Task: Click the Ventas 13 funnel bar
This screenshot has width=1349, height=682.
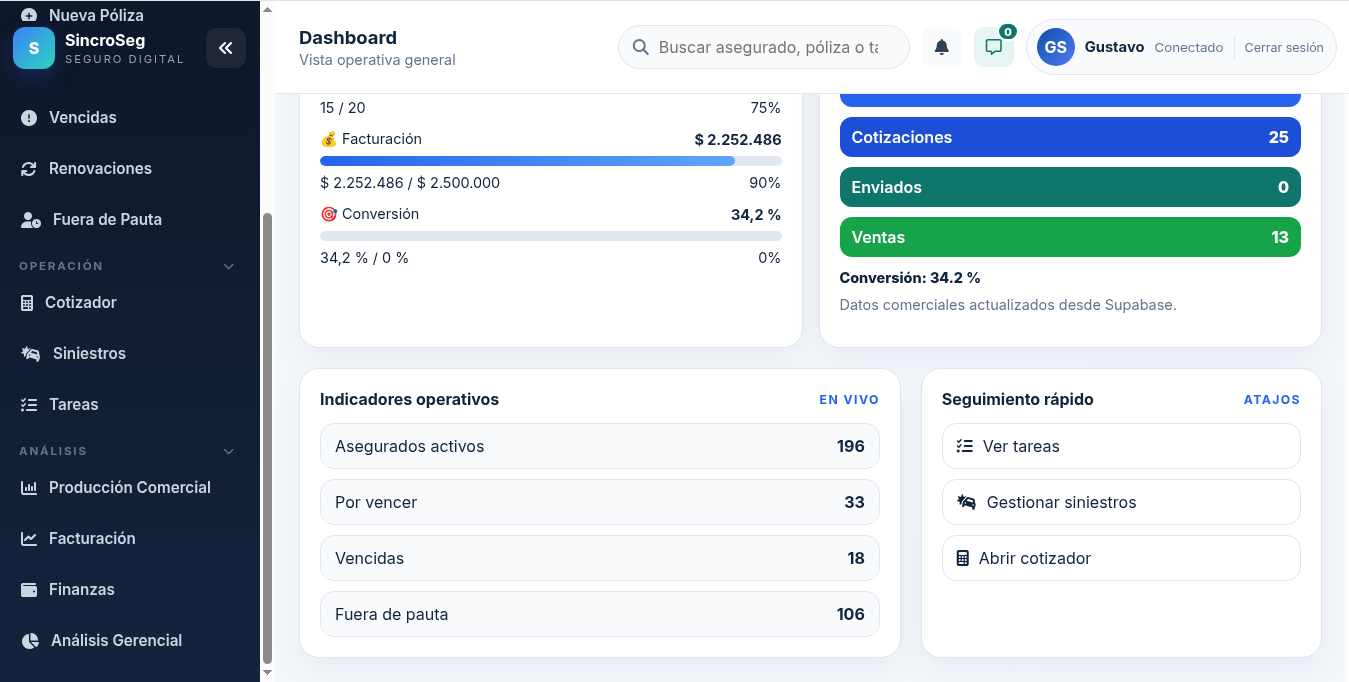Action: pyautogui.click(x=1070, y=237)
